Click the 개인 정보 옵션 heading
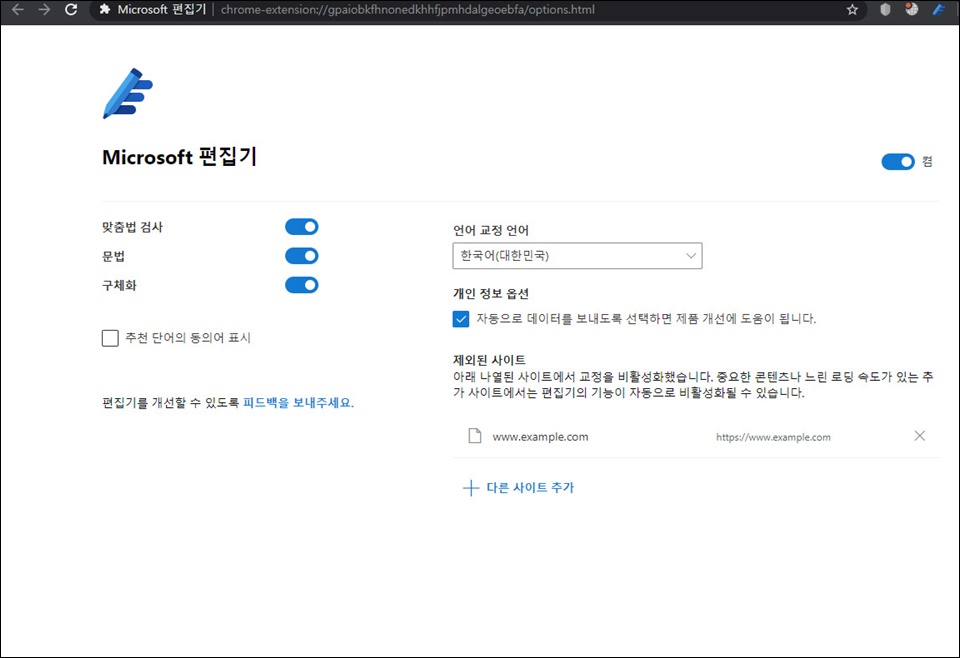Viewport: 960px width, 658px height. 491,294
